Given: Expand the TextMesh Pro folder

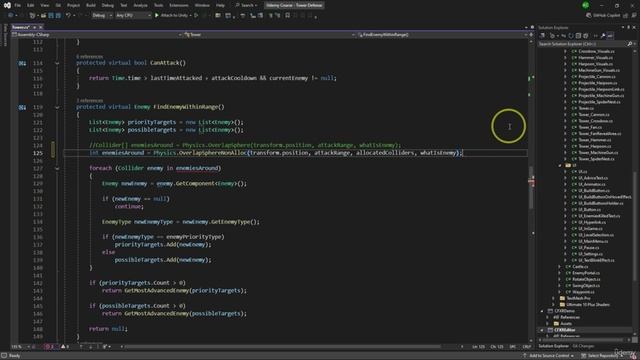Looking at the screenshot, I should tap(554, 298).
